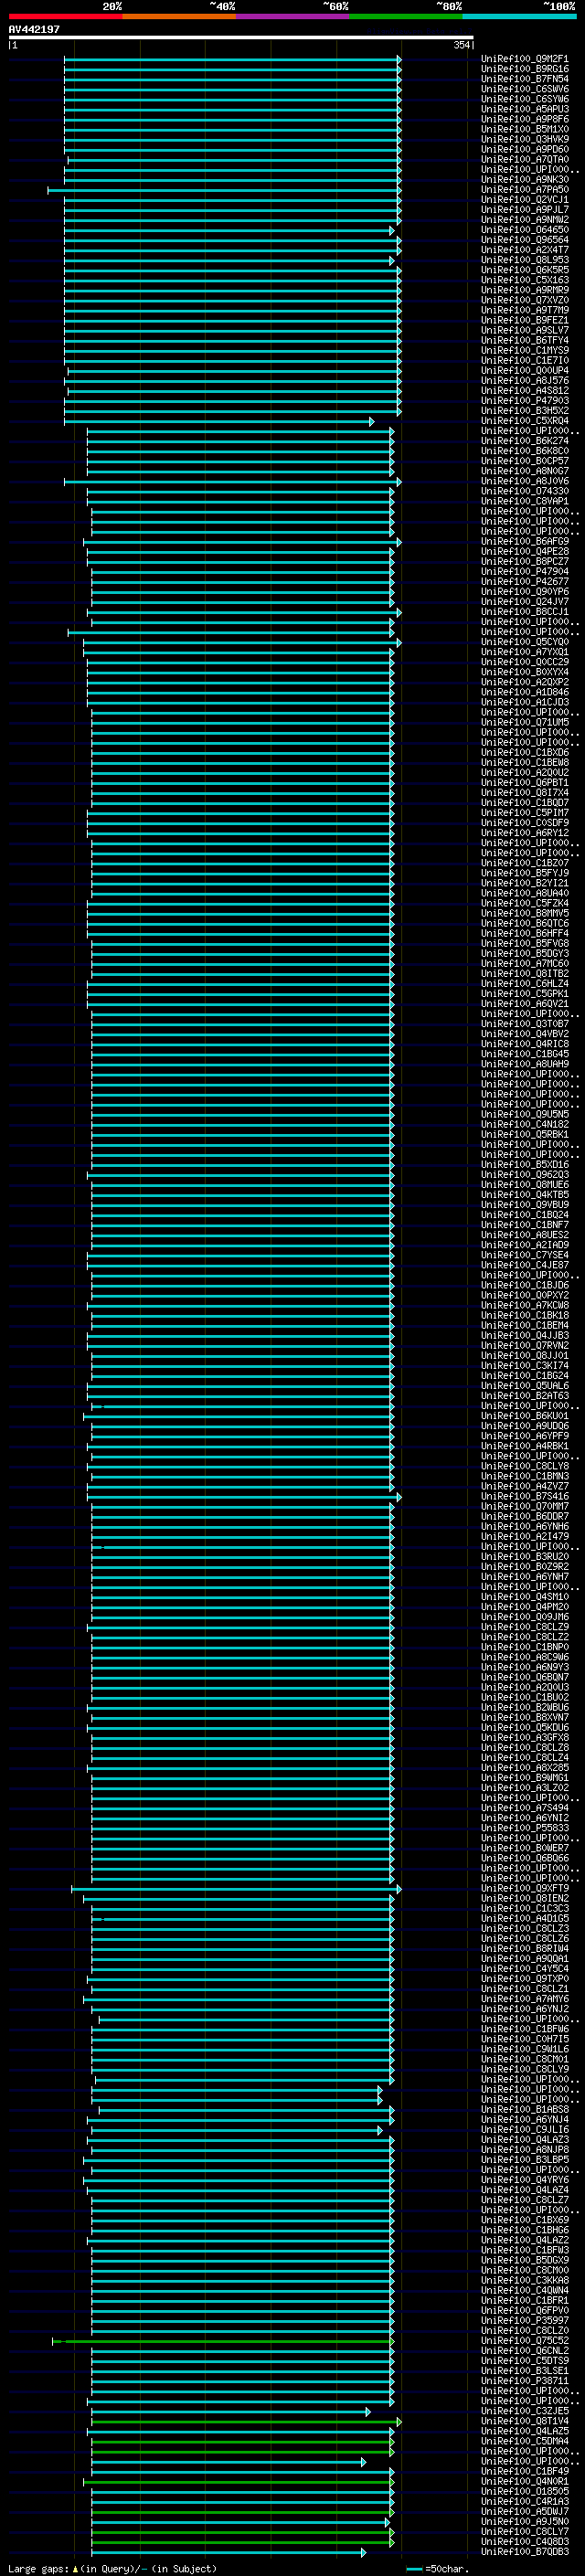This screenshot has width=585, height=2576.
Task: Click the green alignment bar for Q8T1V4
Action: tap(245, 2421)
